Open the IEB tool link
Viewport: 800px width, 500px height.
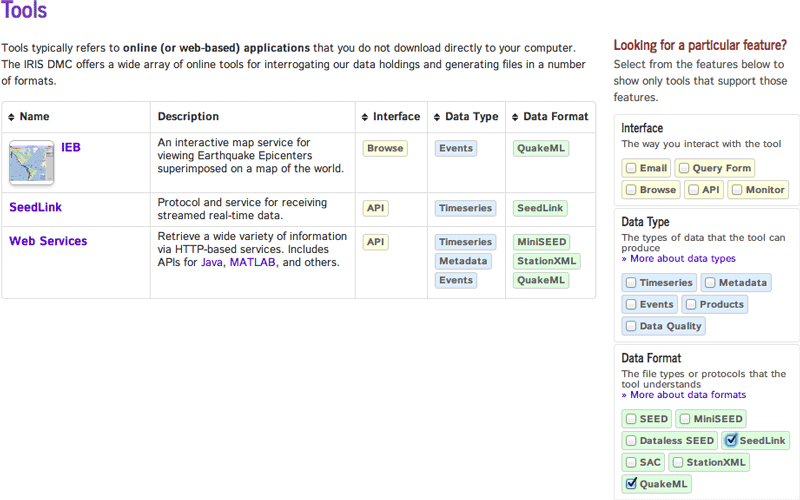71,147
